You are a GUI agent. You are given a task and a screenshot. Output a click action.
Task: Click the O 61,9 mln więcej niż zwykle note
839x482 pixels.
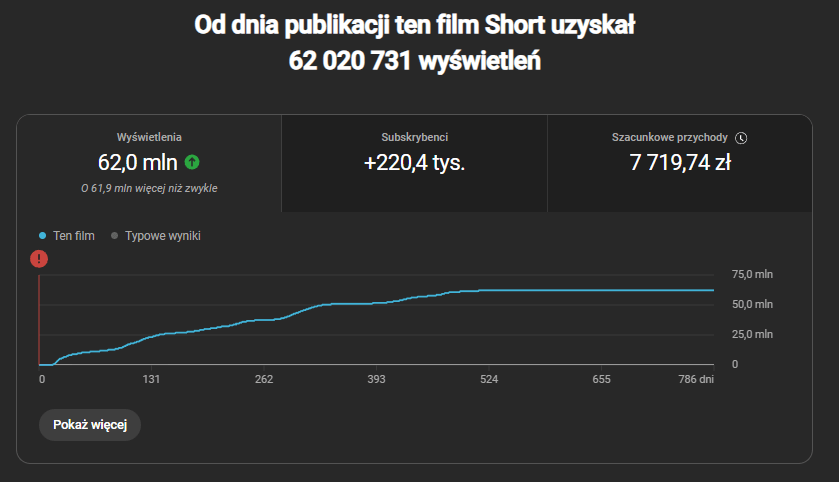[149, 187]
